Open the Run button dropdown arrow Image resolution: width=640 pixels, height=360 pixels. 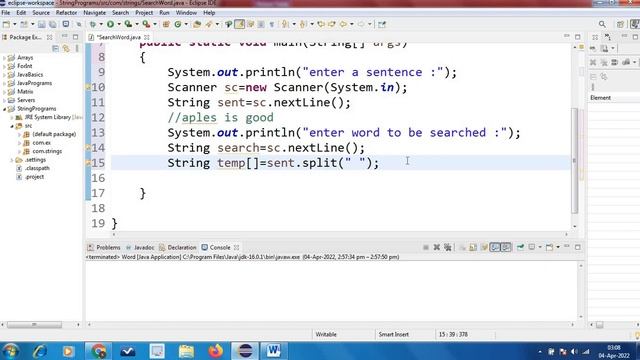119,24
